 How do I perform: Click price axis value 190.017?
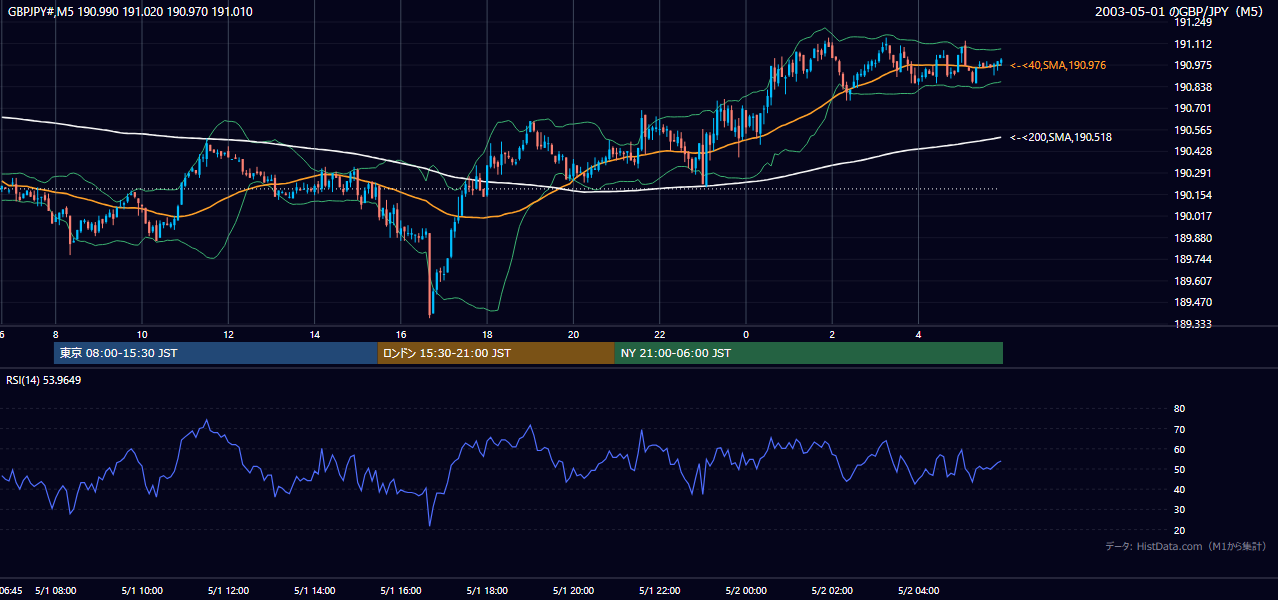1193,216
